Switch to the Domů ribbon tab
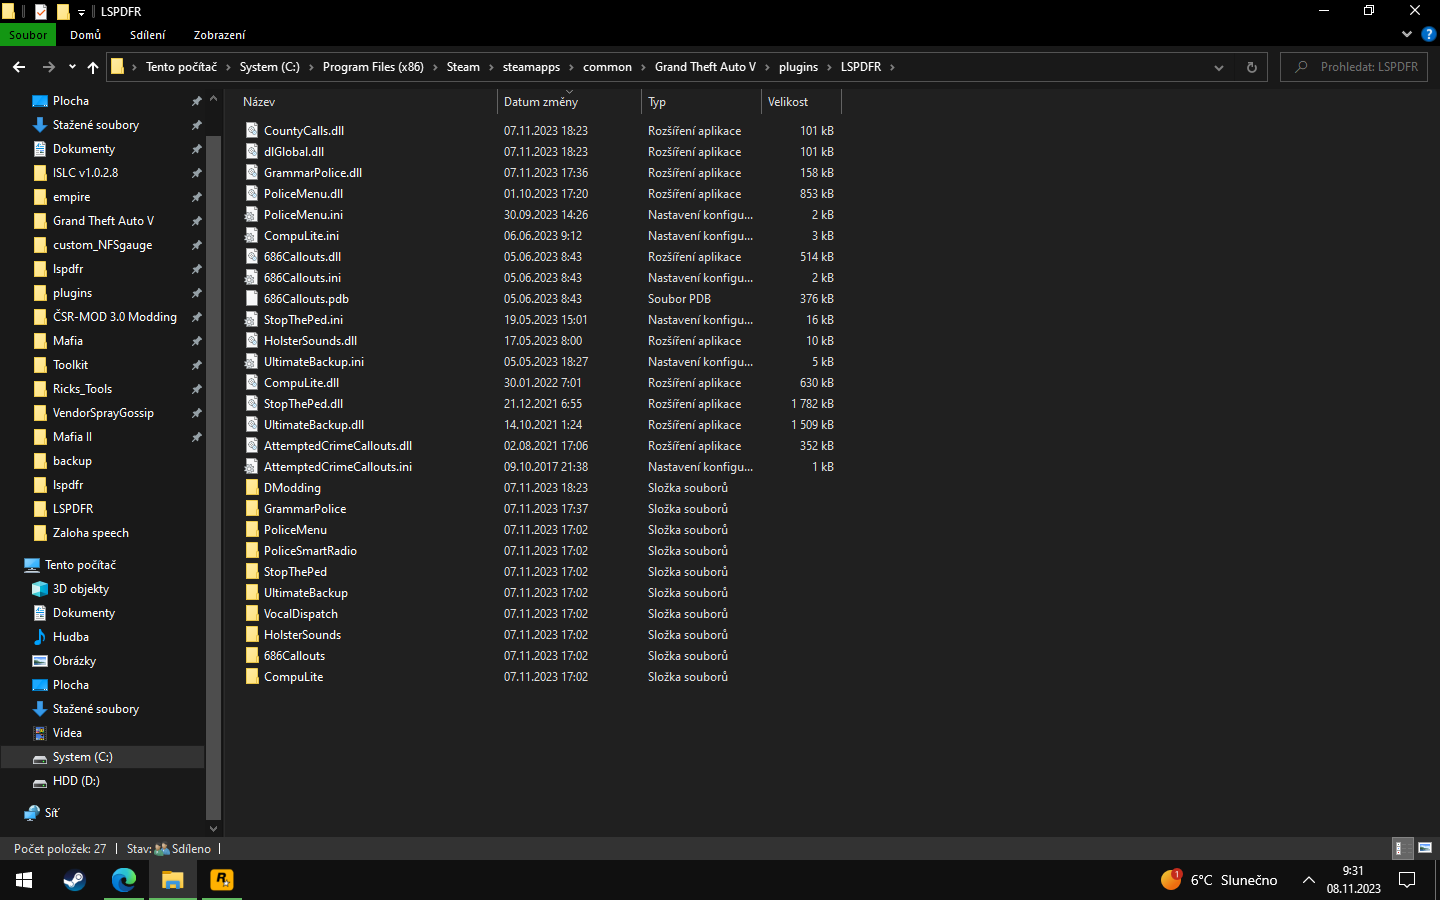The width and height of the screenshot is (1440, 900). click(86, 35)
